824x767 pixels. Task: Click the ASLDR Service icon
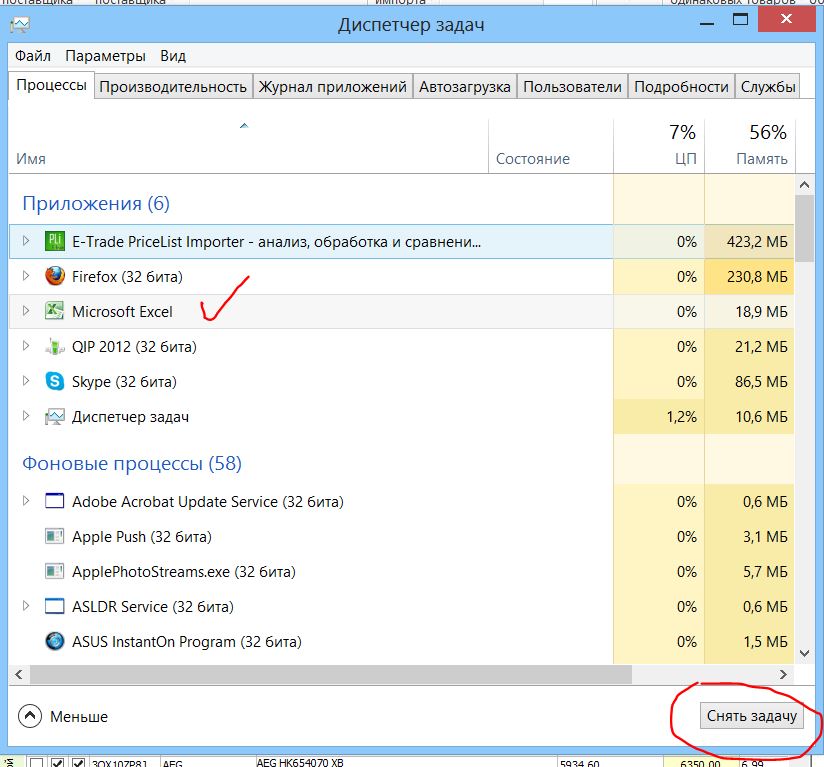tap(55, 606)
